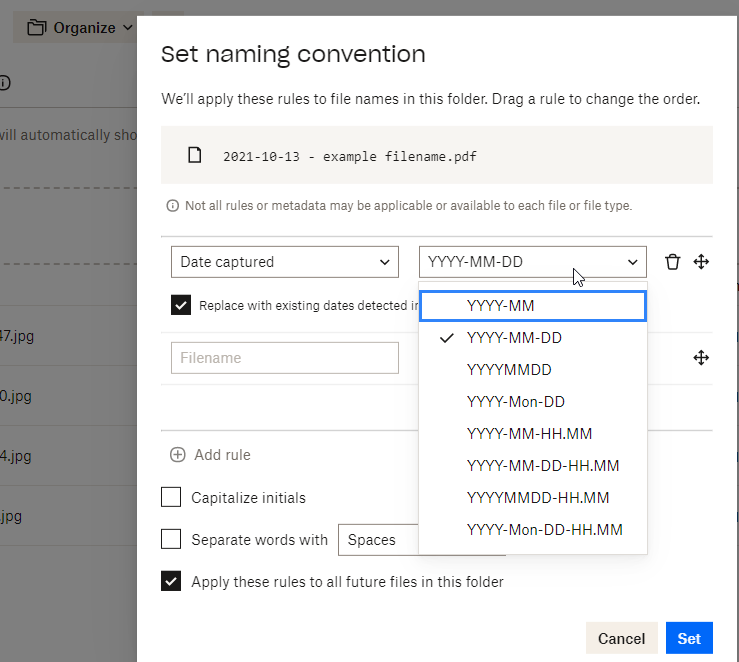This screenshot has height=662, width=739.
Task: Click the file icon in example filename preview
Action: pyautogui.click(x=196, y=155)
